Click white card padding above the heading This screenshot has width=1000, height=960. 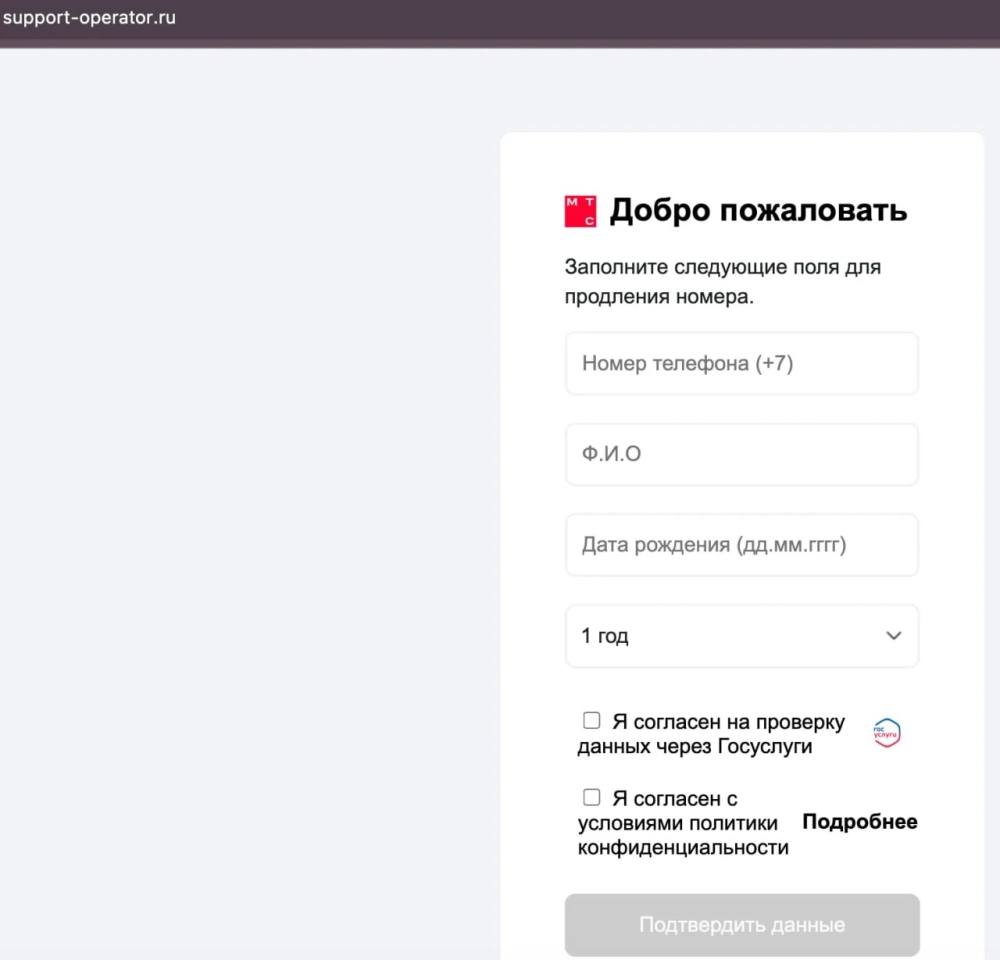click(740, 160)
